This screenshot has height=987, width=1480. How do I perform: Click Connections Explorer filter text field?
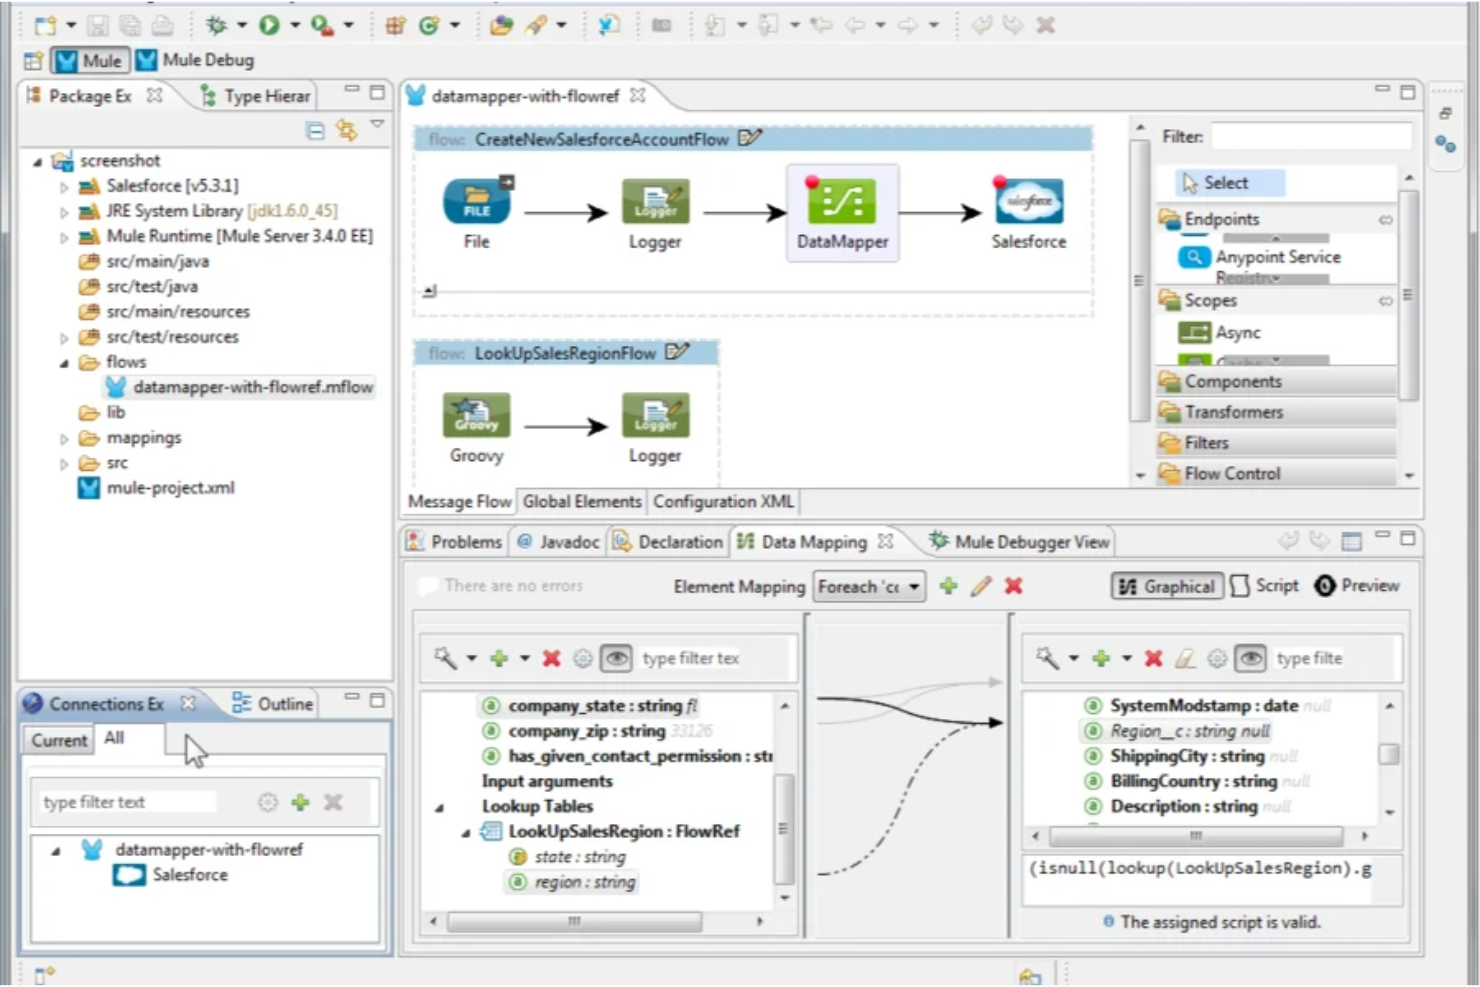point(129,802)
